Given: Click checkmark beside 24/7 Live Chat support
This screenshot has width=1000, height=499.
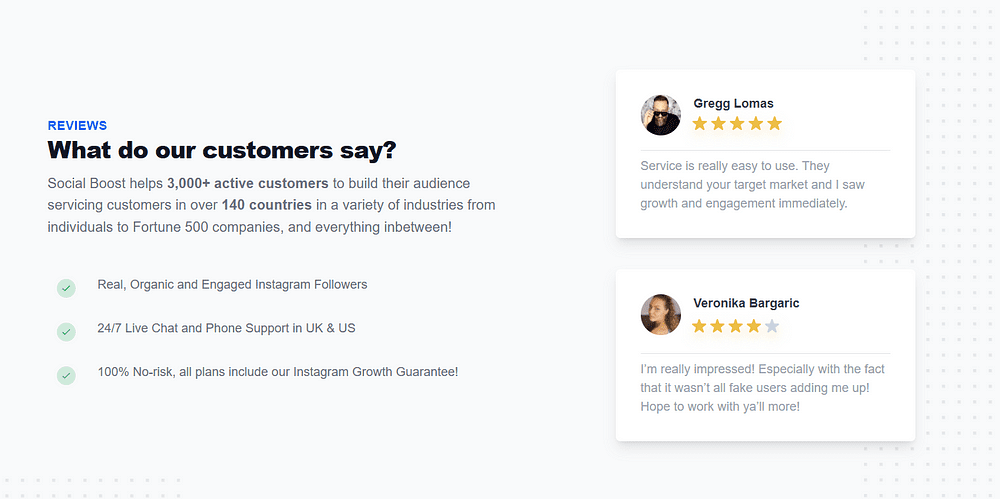Looking at the screenshot, I should 66,332.
